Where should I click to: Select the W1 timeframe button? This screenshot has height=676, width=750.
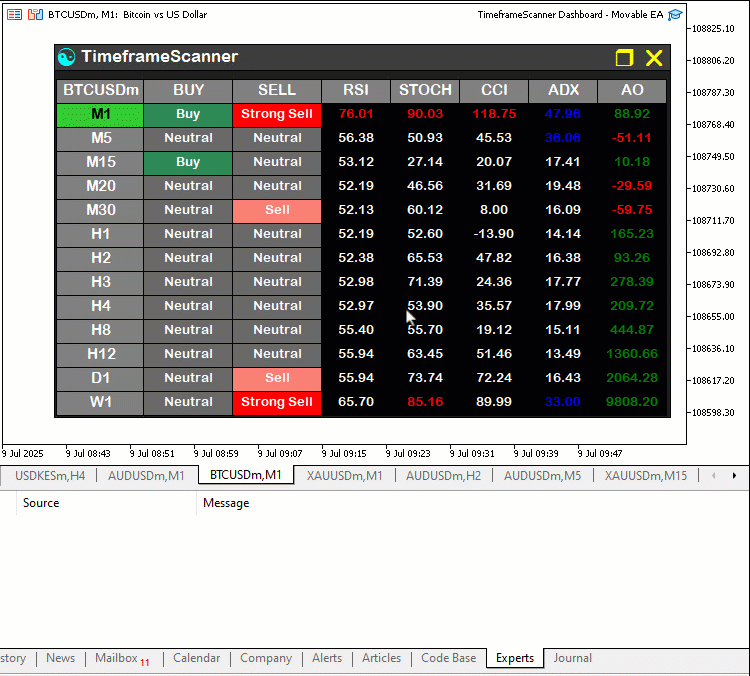(x=100, y=402)
